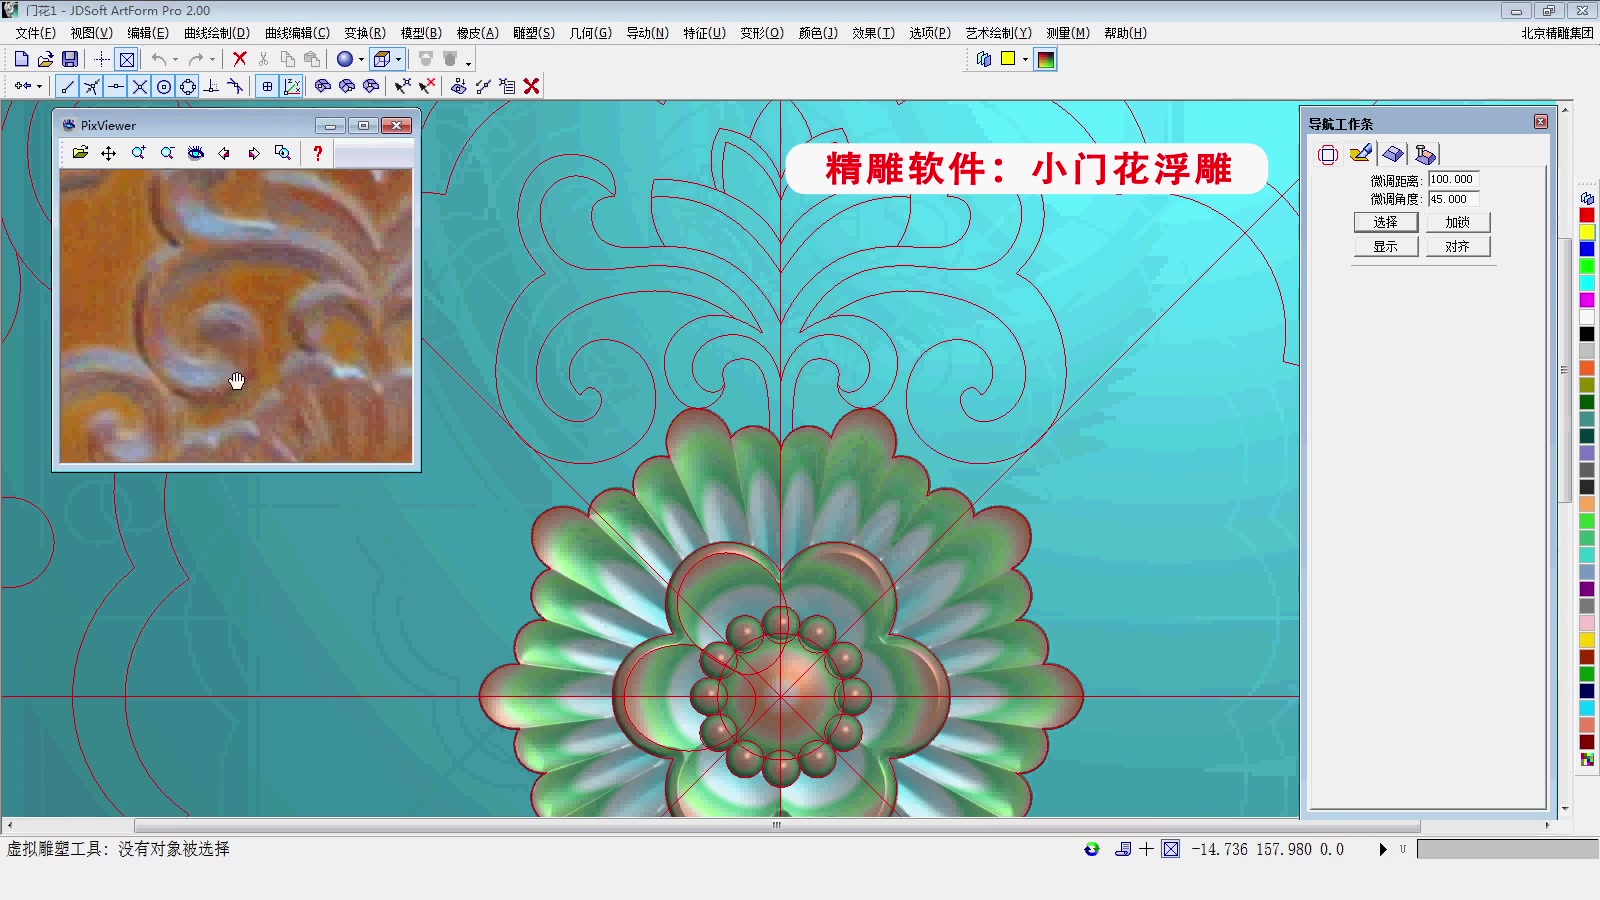Click the yellow color square in the top toolbar
The image size is (1600, 900).
1008,59
